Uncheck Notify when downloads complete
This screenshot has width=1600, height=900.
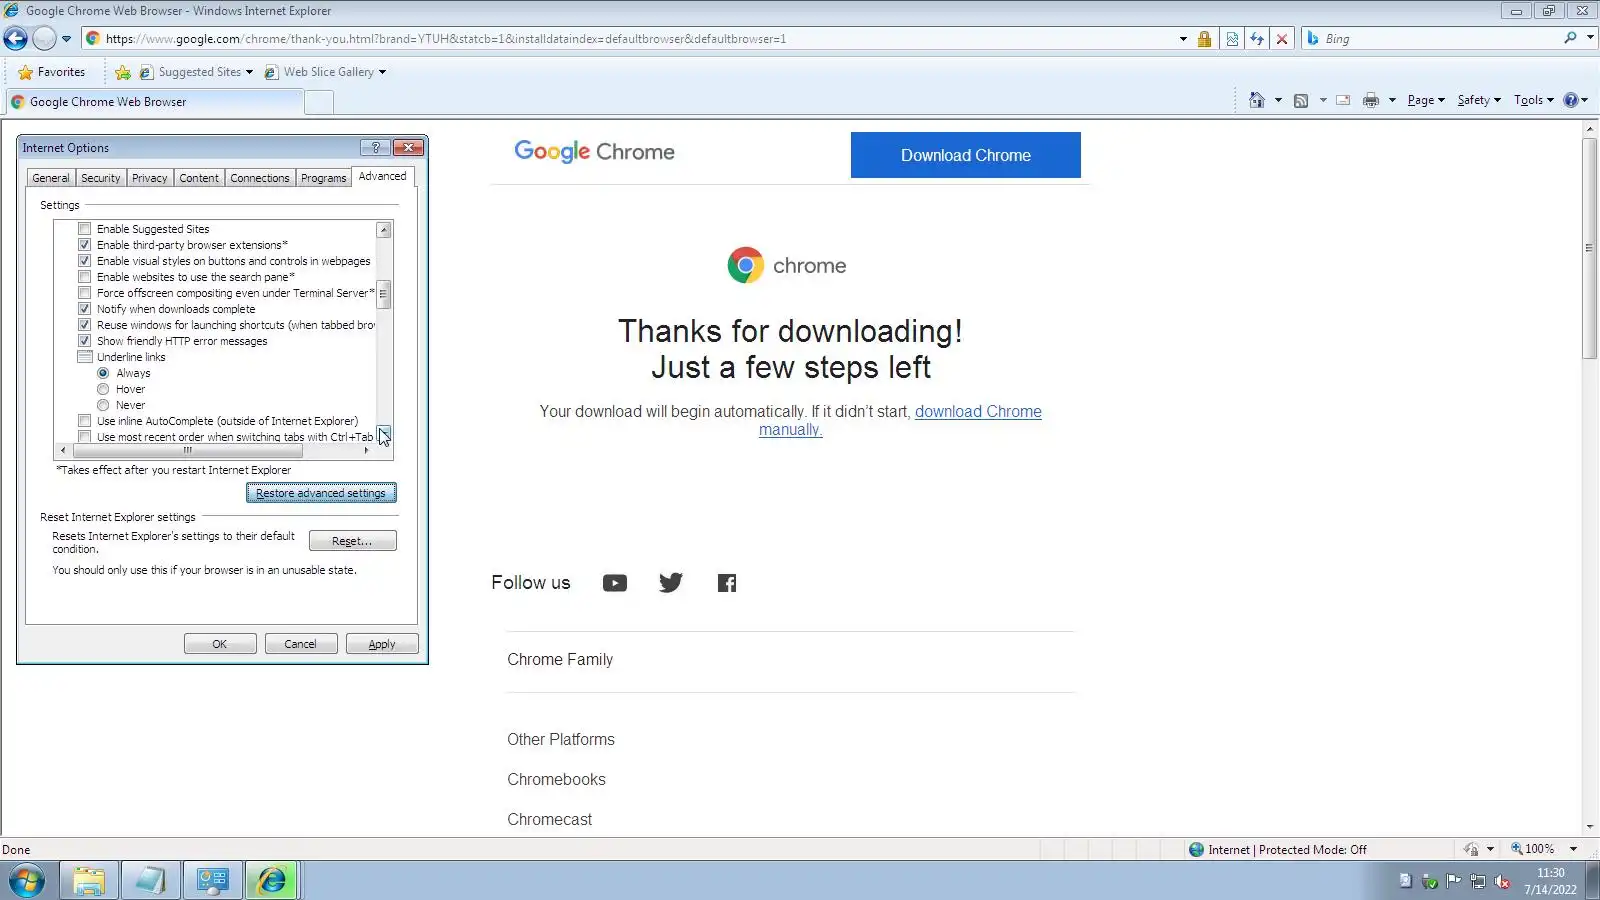pyautogui.click(x=85, y=309)
